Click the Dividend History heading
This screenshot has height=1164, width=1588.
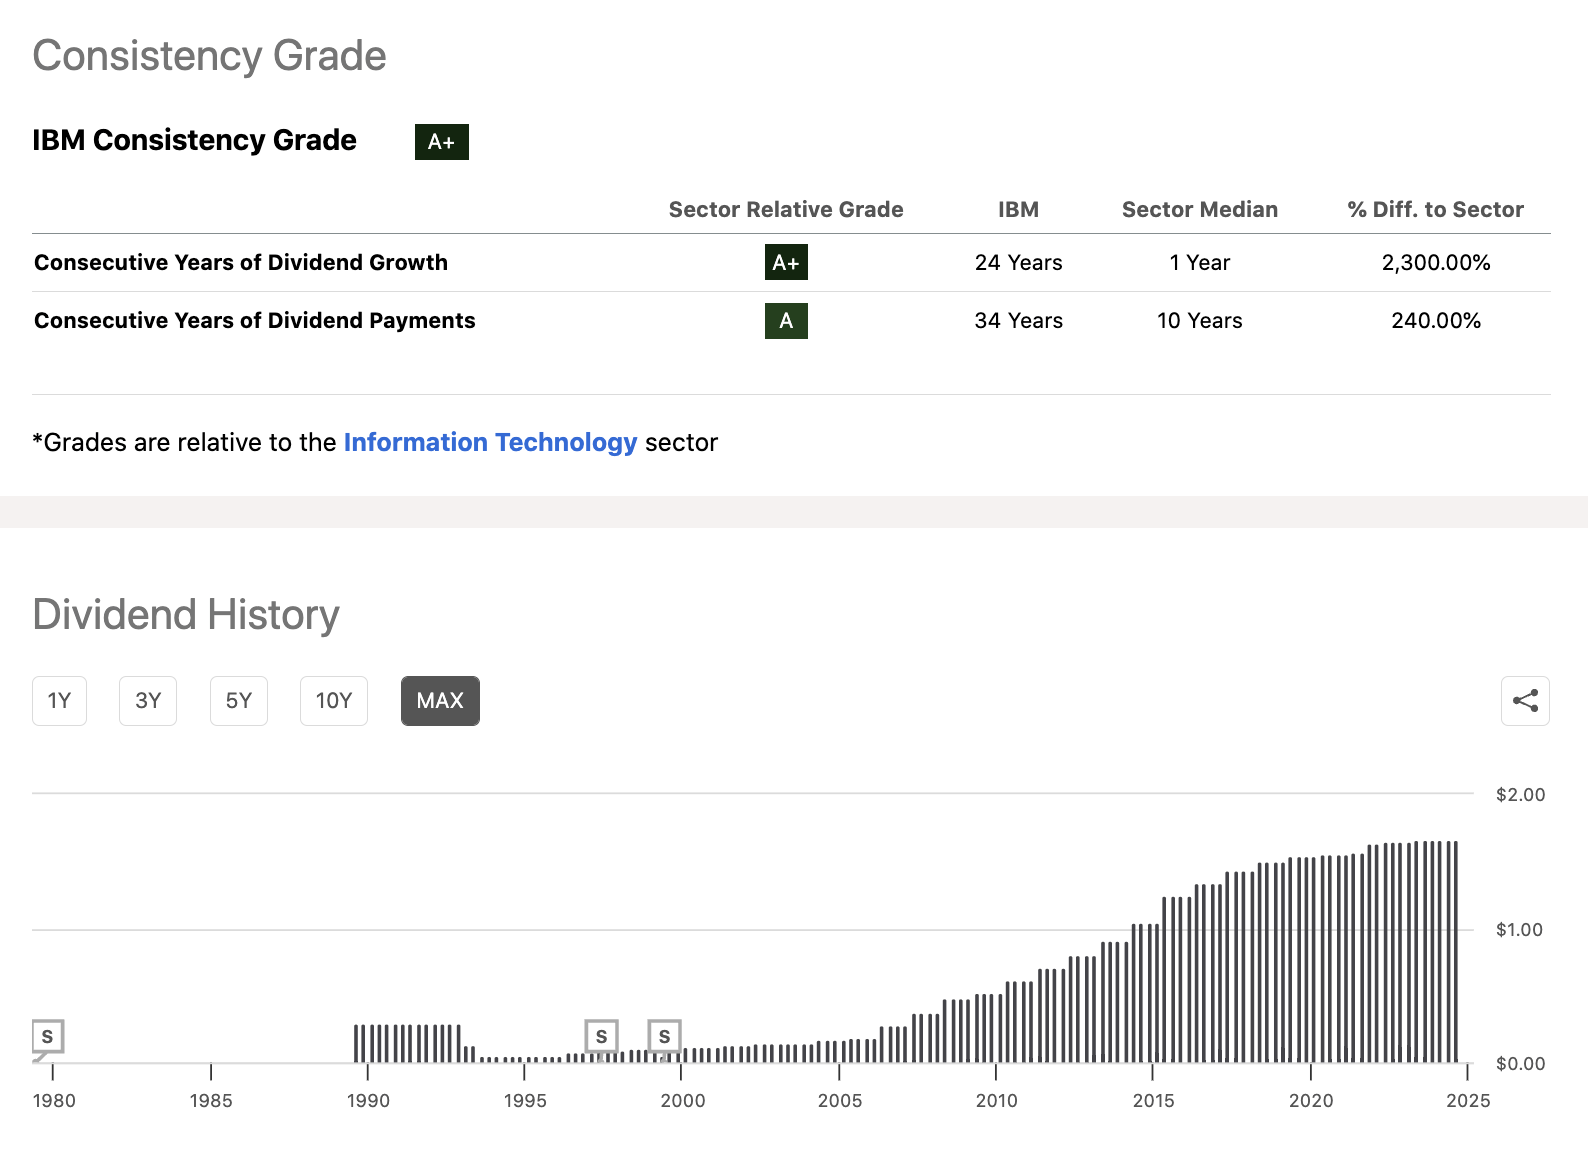point(186,614)
